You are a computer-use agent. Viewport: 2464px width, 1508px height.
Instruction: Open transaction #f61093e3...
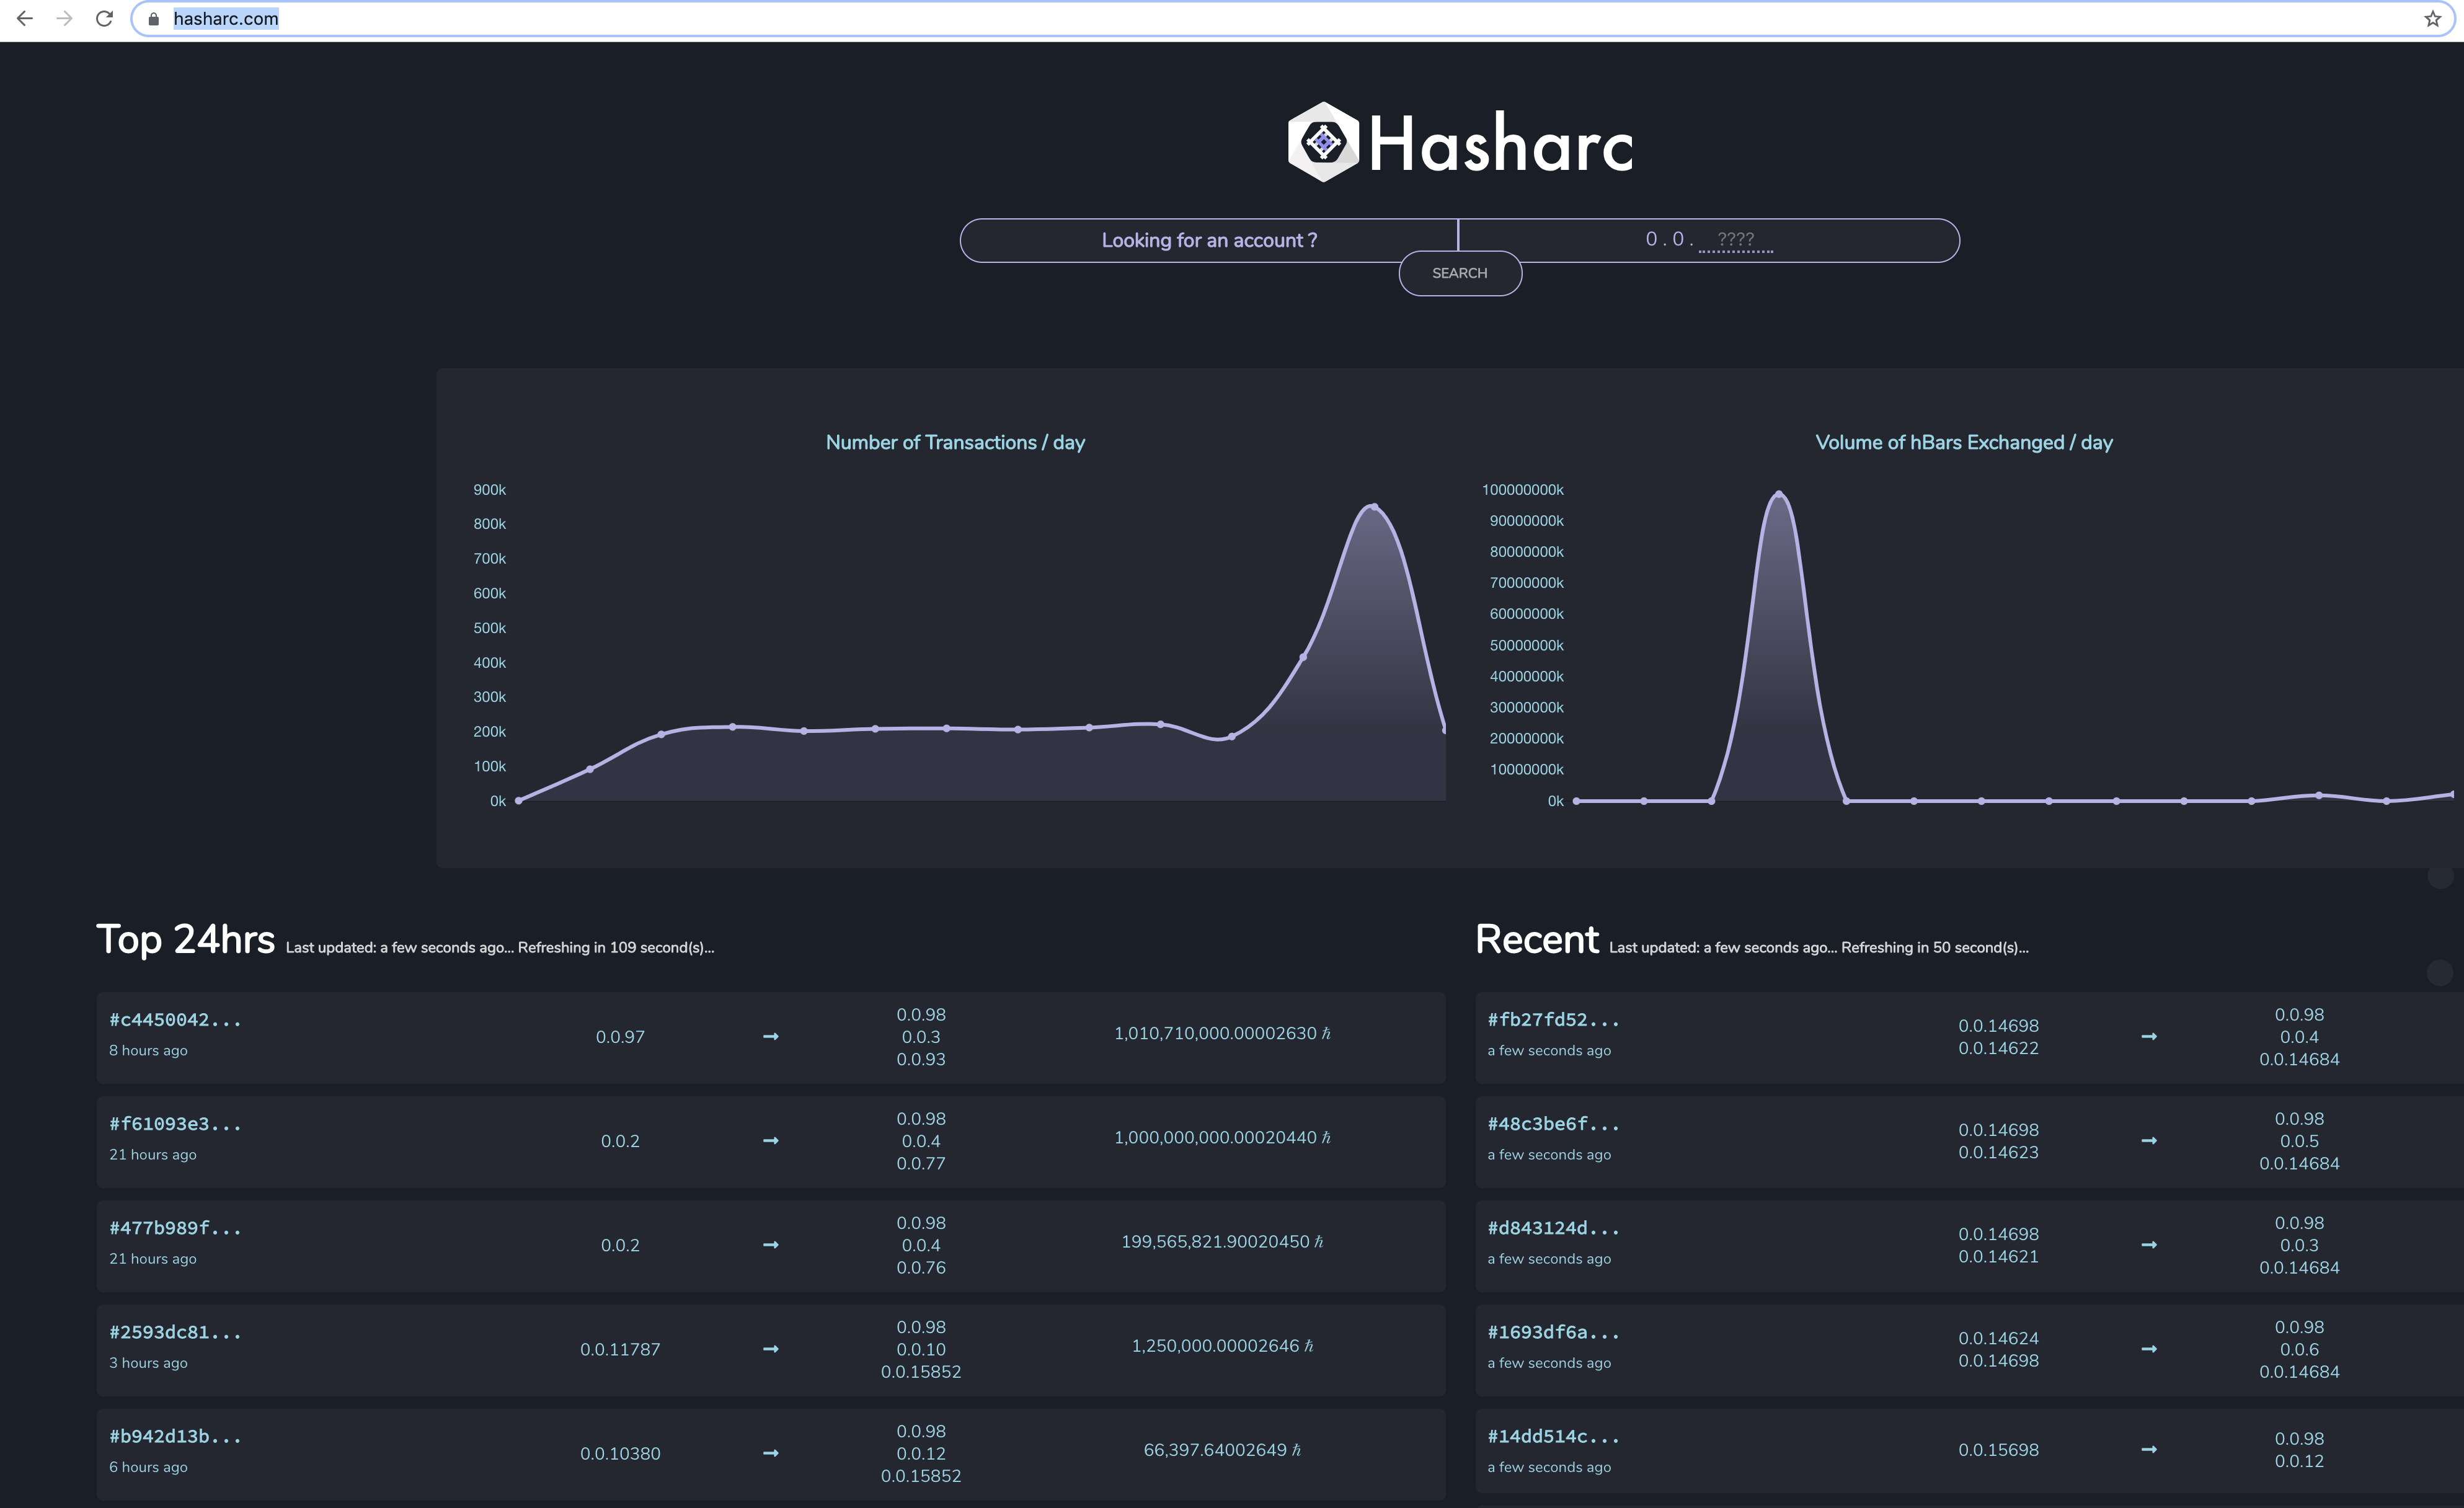click(x=175, y=1124)
